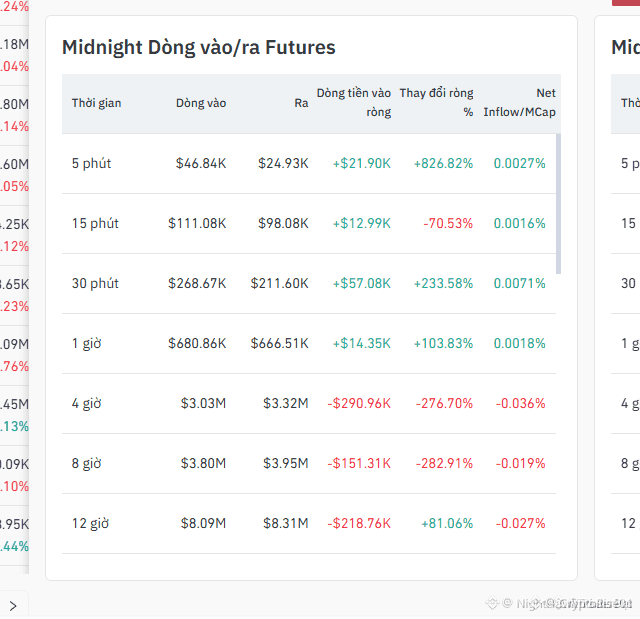Click the 'Midnight Dòng vào/ra Futures' title

click(199, 47)
